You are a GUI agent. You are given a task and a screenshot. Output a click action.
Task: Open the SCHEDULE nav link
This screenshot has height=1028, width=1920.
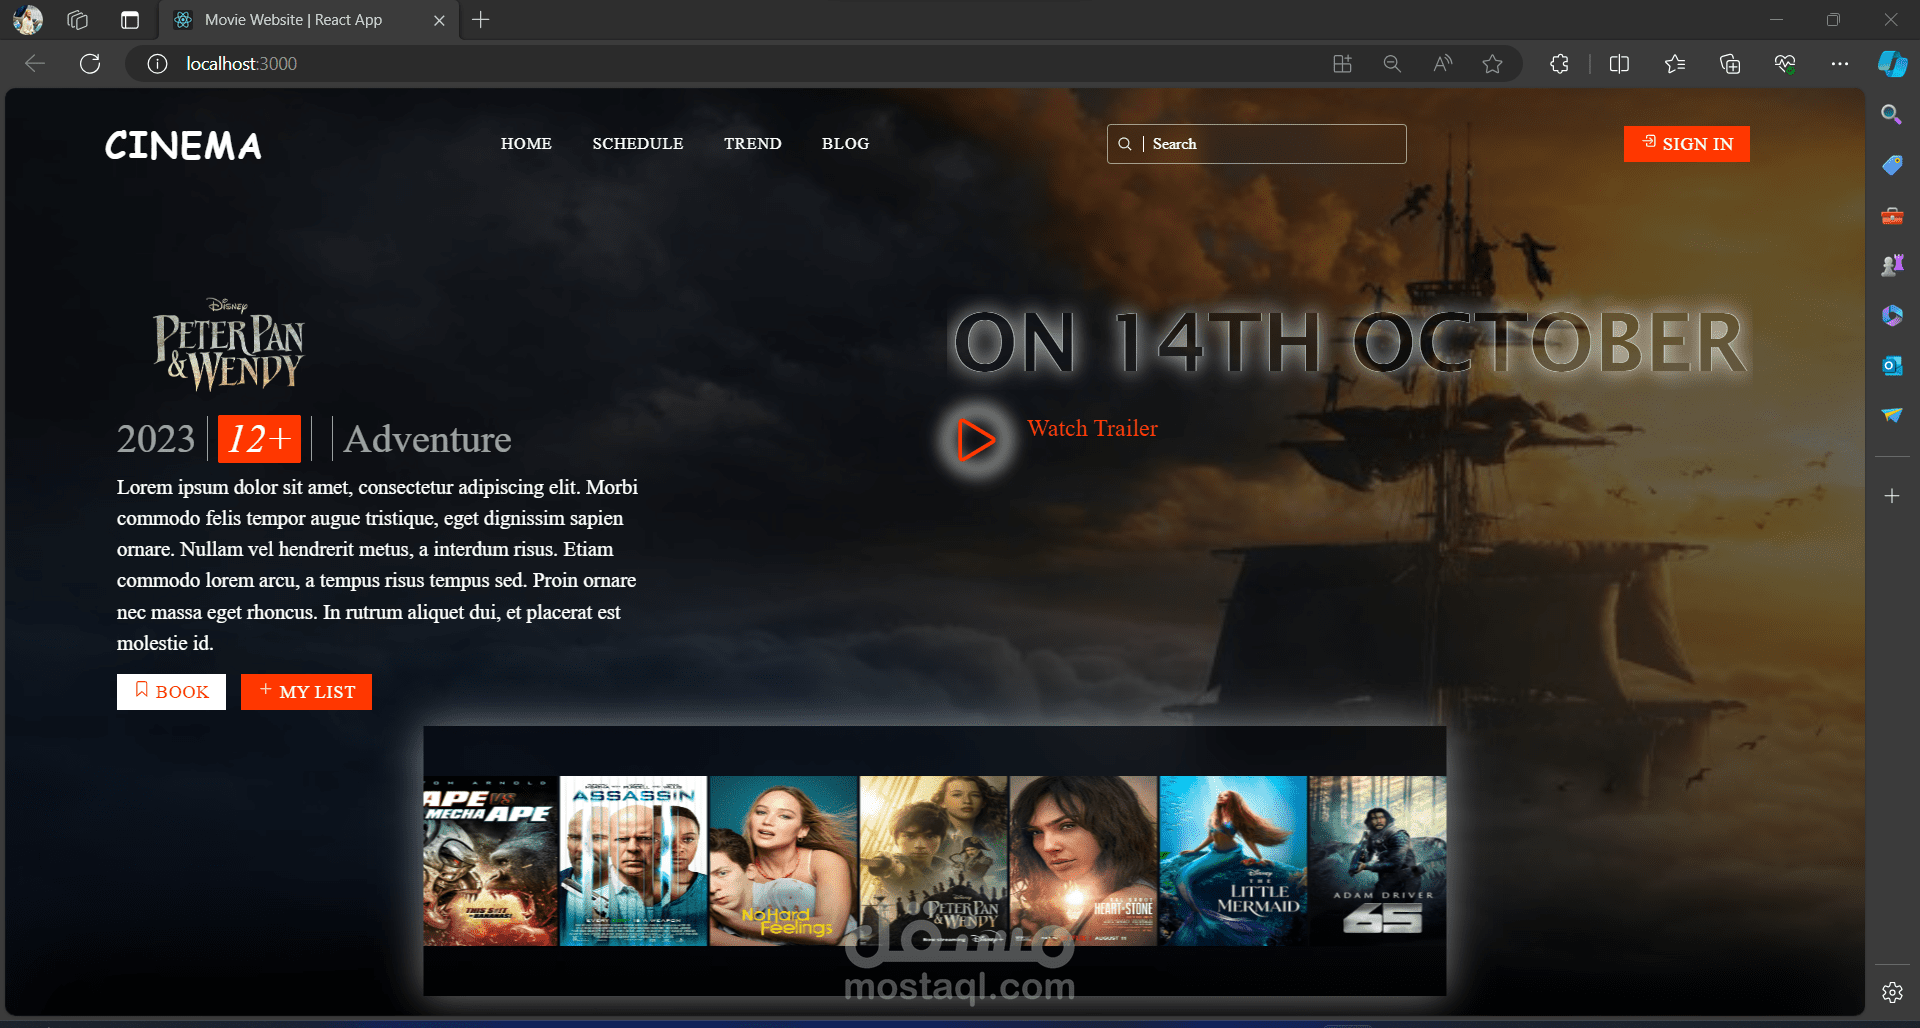click(638, 144)
